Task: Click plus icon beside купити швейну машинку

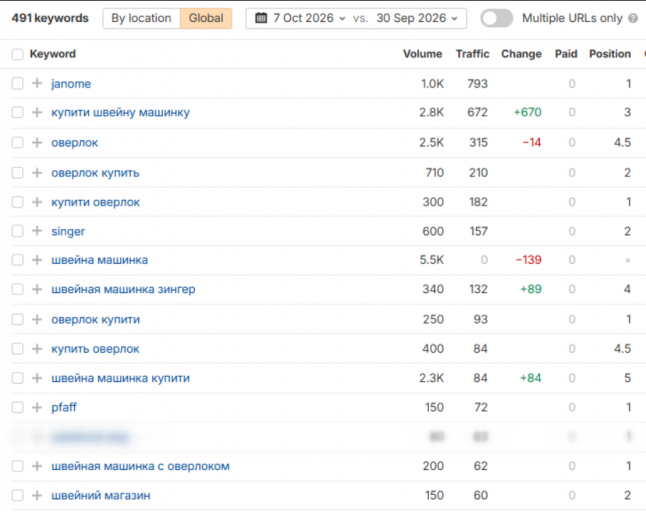Action: (37, 112)
